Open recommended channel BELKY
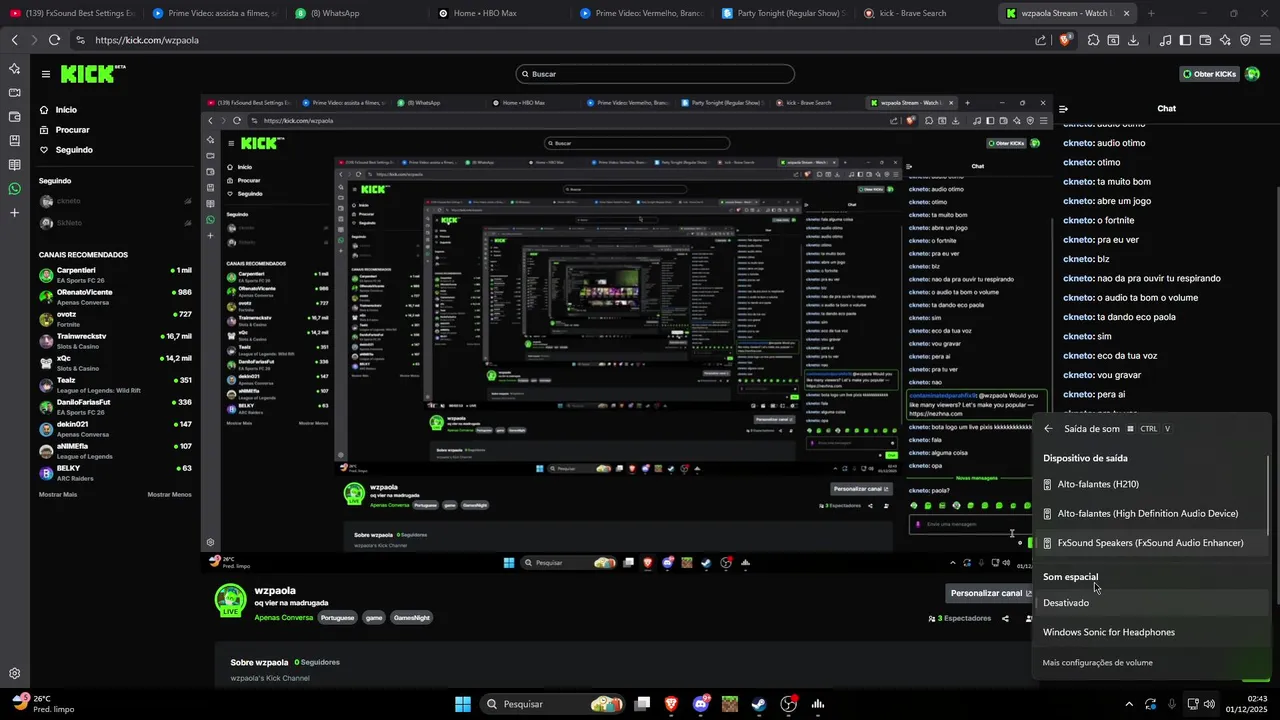The width and height of the screenshot is (1280, 720). pos(115,473)
